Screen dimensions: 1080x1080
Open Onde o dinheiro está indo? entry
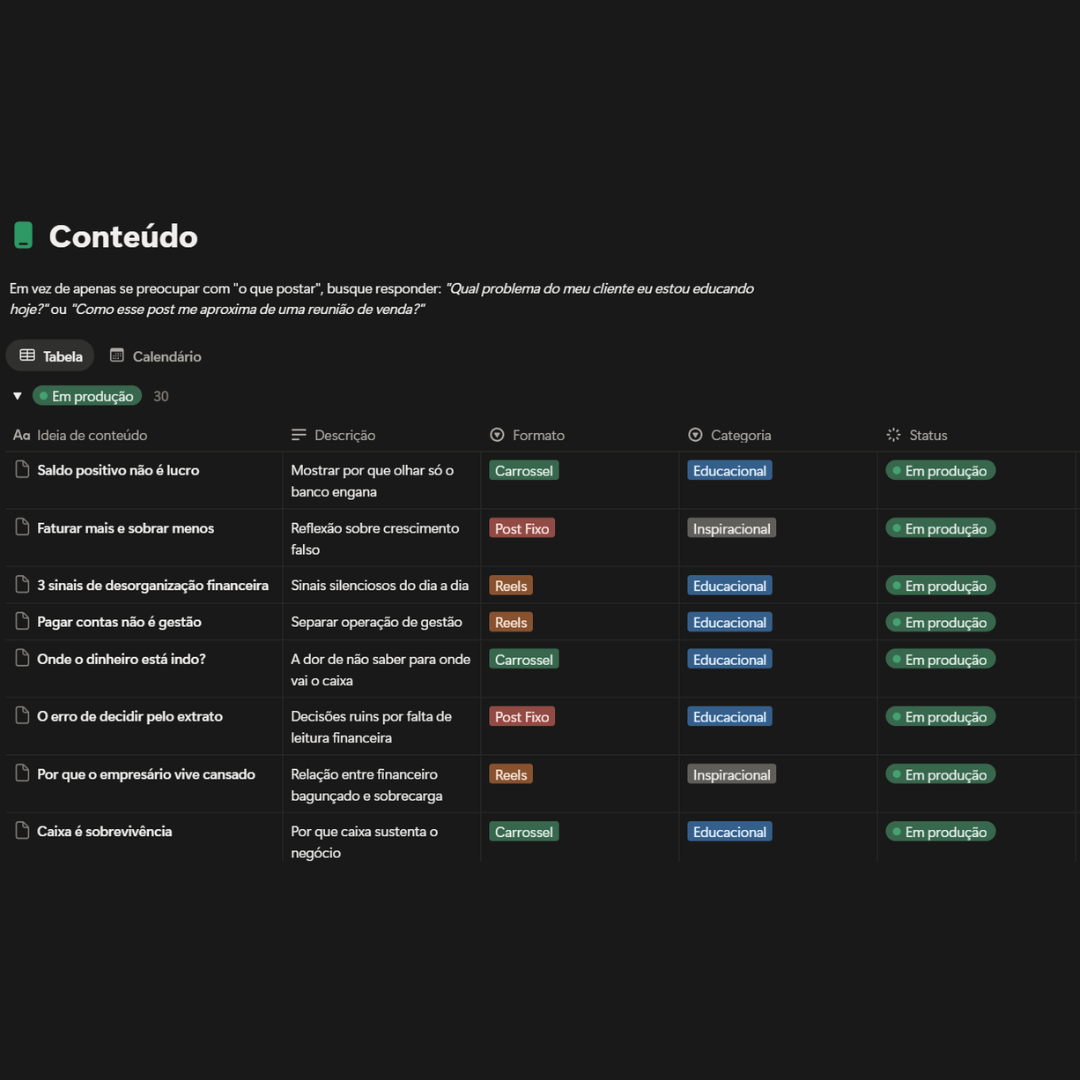click(121, 659)
